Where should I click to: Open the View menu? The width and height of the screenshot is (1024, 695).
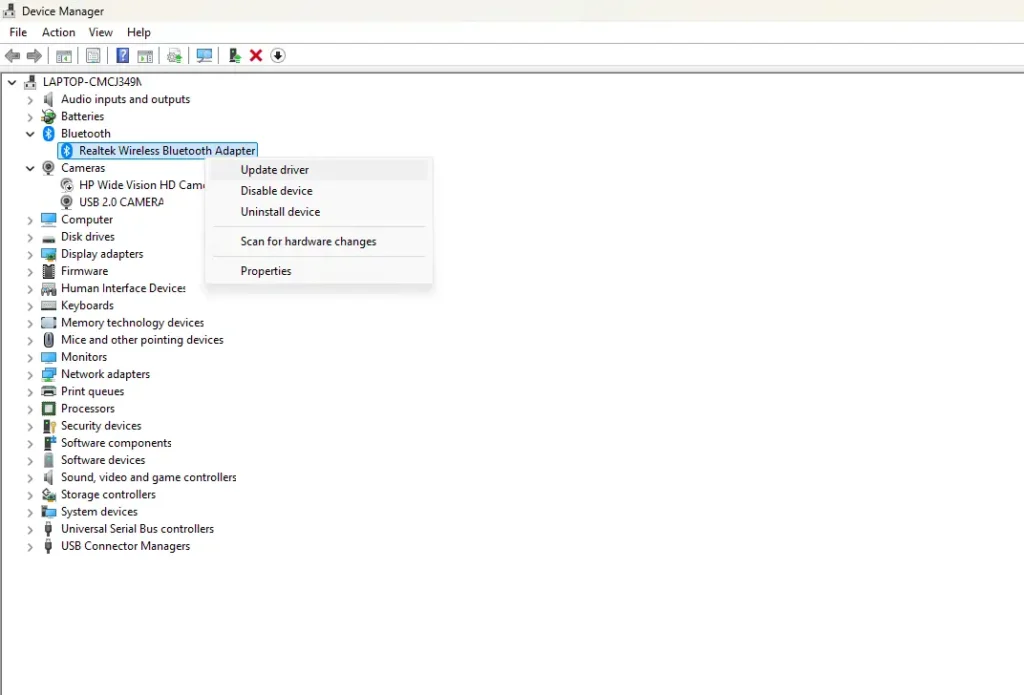click(100, 33)
